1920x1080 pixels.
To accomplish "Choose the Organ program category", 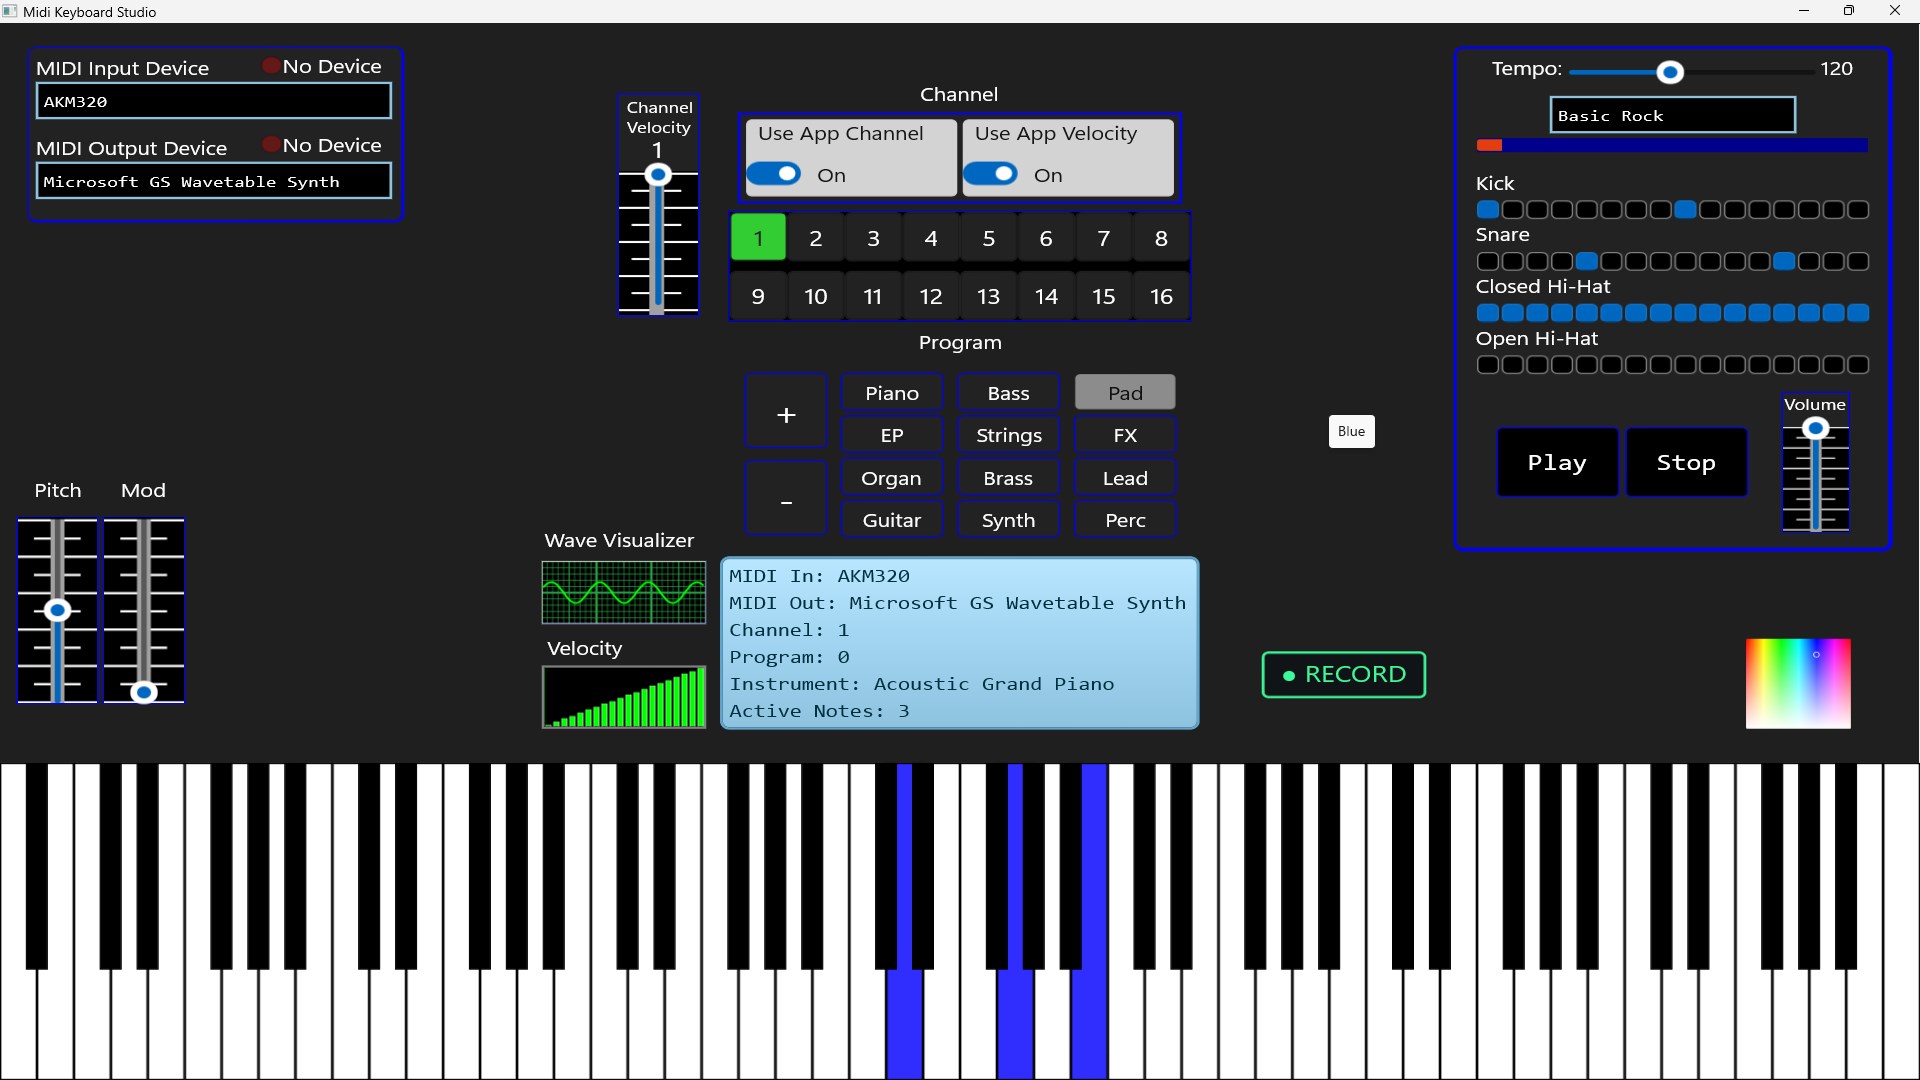I will 892,478.
